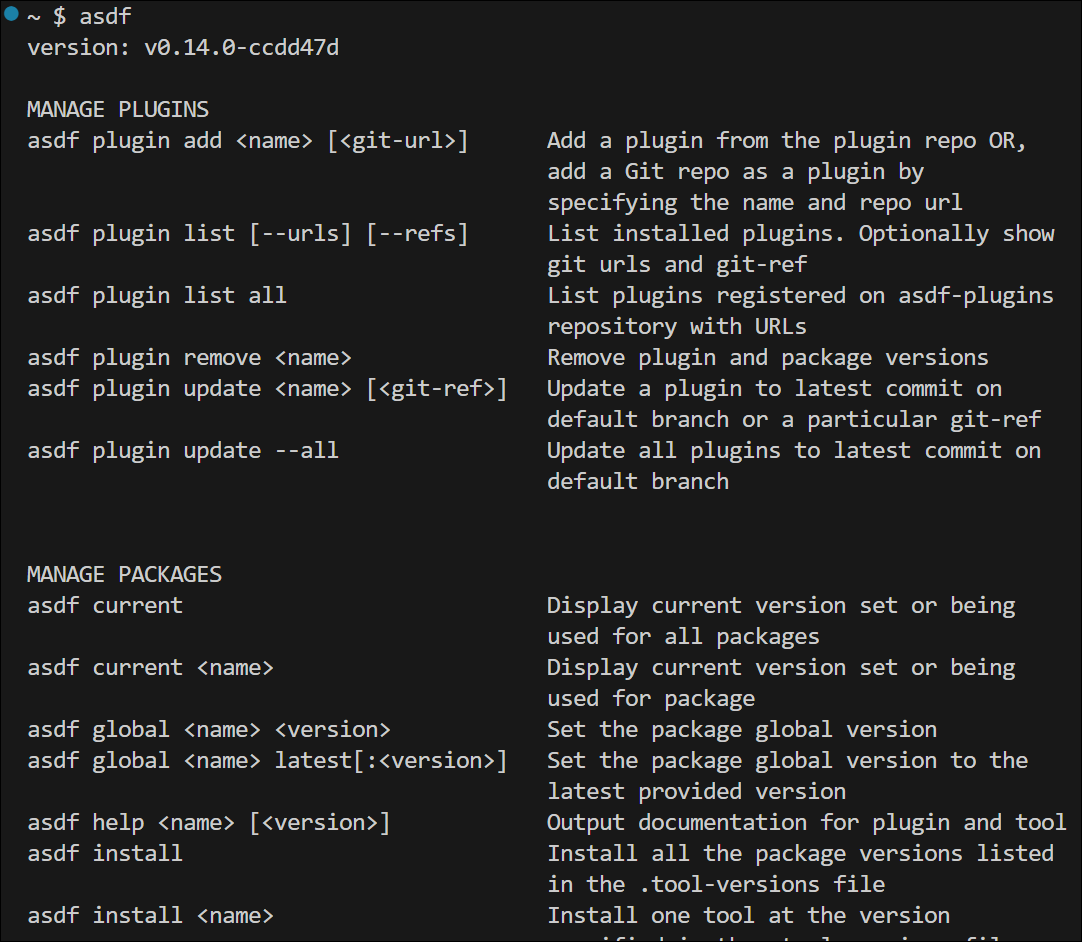The width and height of the screenshot is (1082, 942).
Task: Click the version v0.14.0-ccdd47d text
Action: click(183, 47)
